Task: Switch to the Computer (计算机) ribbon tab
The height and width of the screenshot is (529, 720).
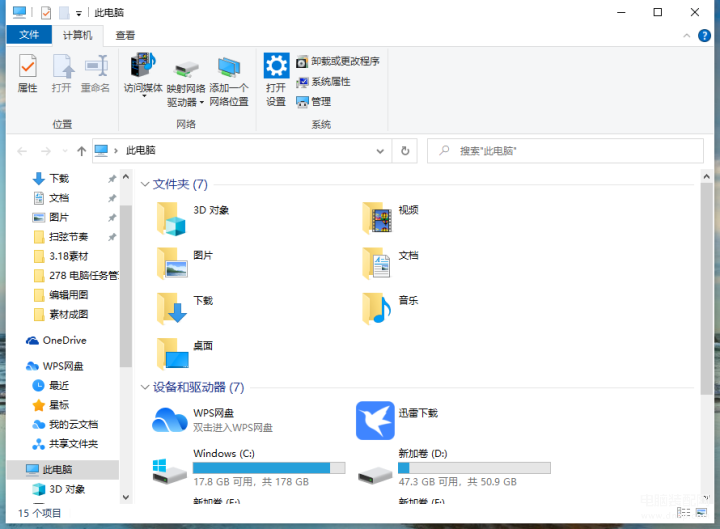Action: [77, 35]
